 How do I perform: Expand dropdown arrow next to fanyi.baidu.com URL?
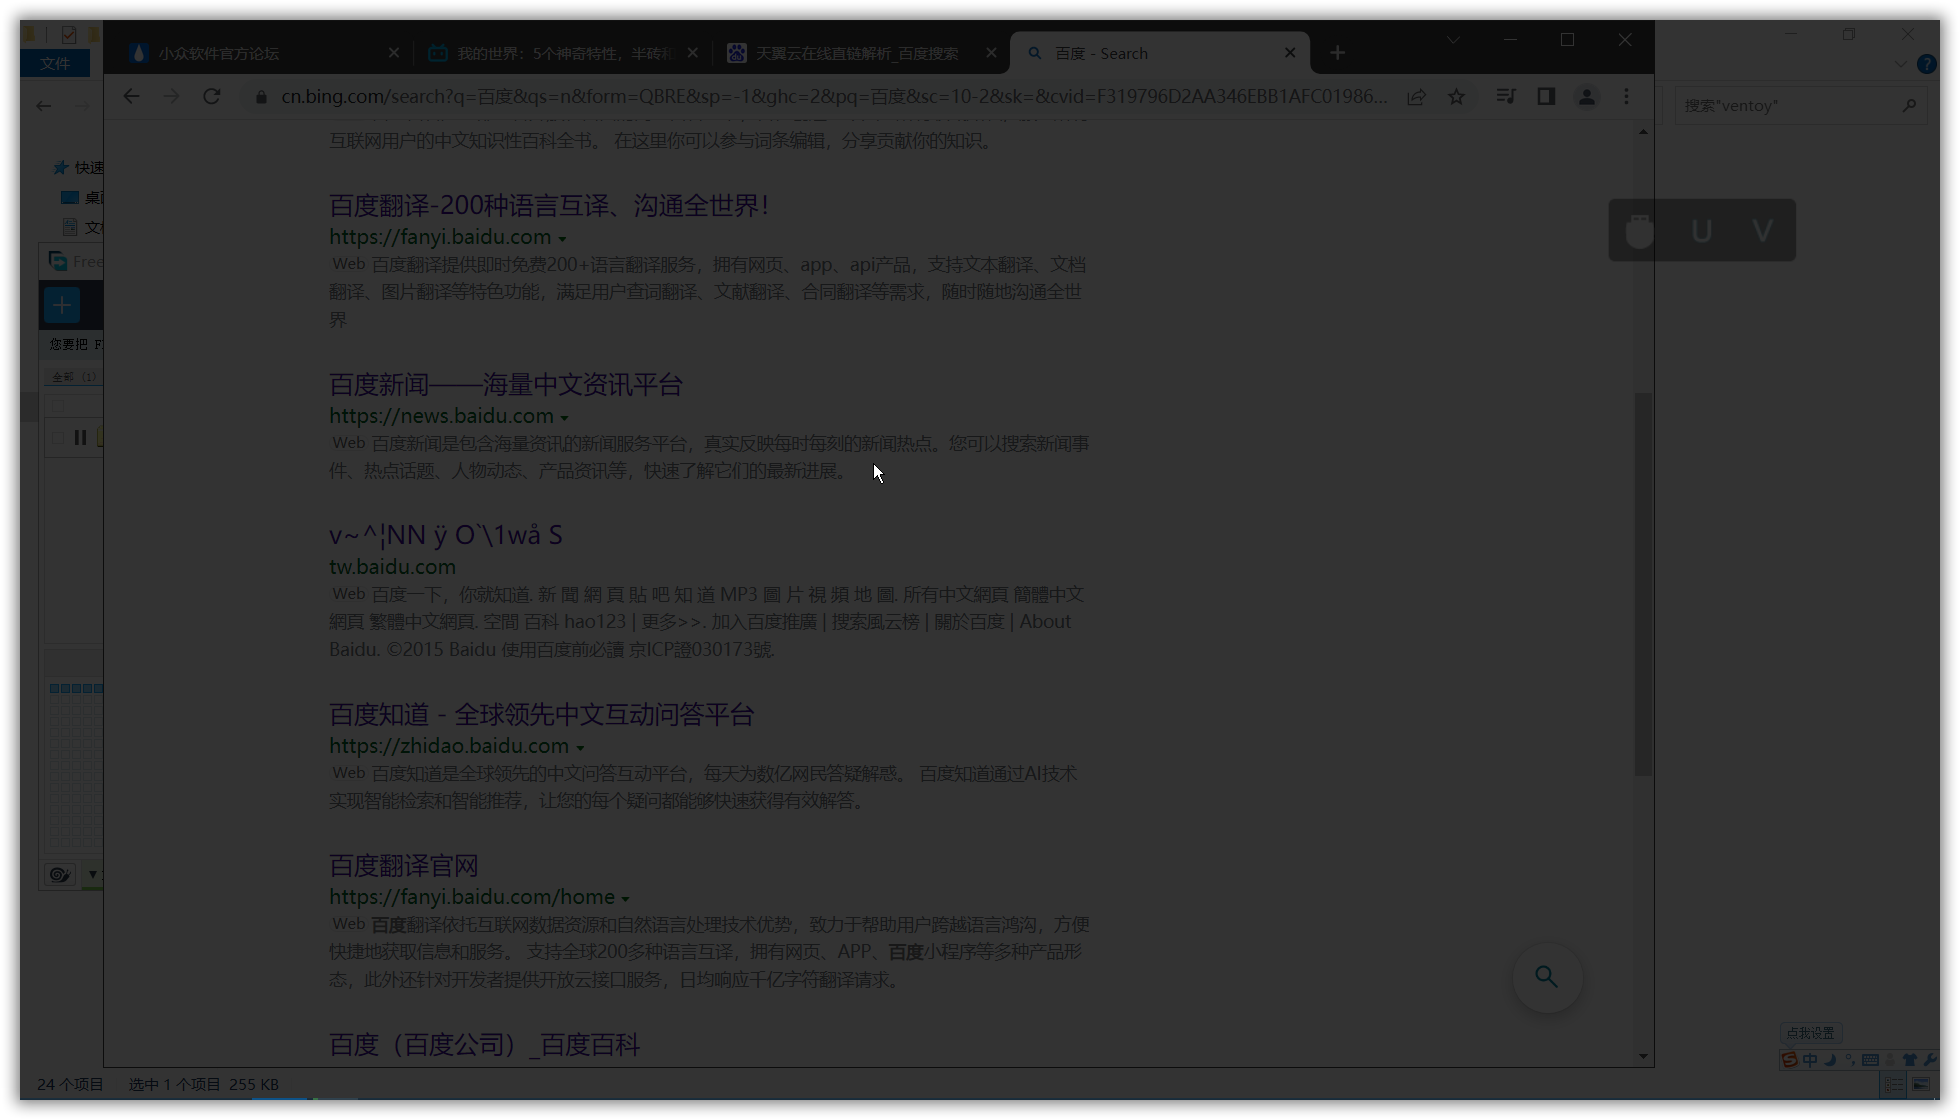[x=562, y=239]
